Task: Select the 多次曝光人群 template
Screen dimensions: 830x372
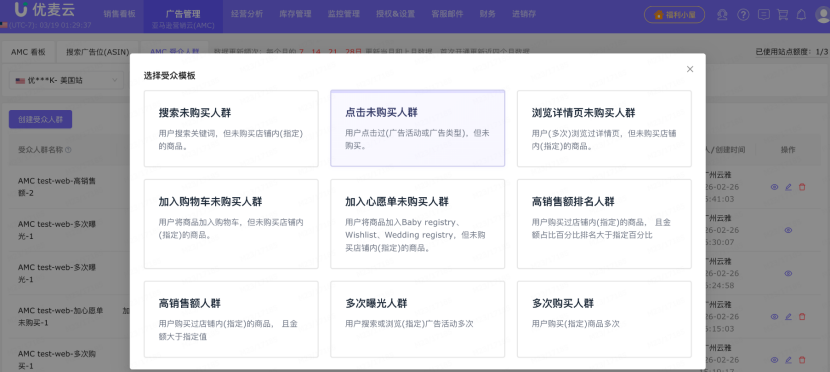Action: tap(418, 319)
